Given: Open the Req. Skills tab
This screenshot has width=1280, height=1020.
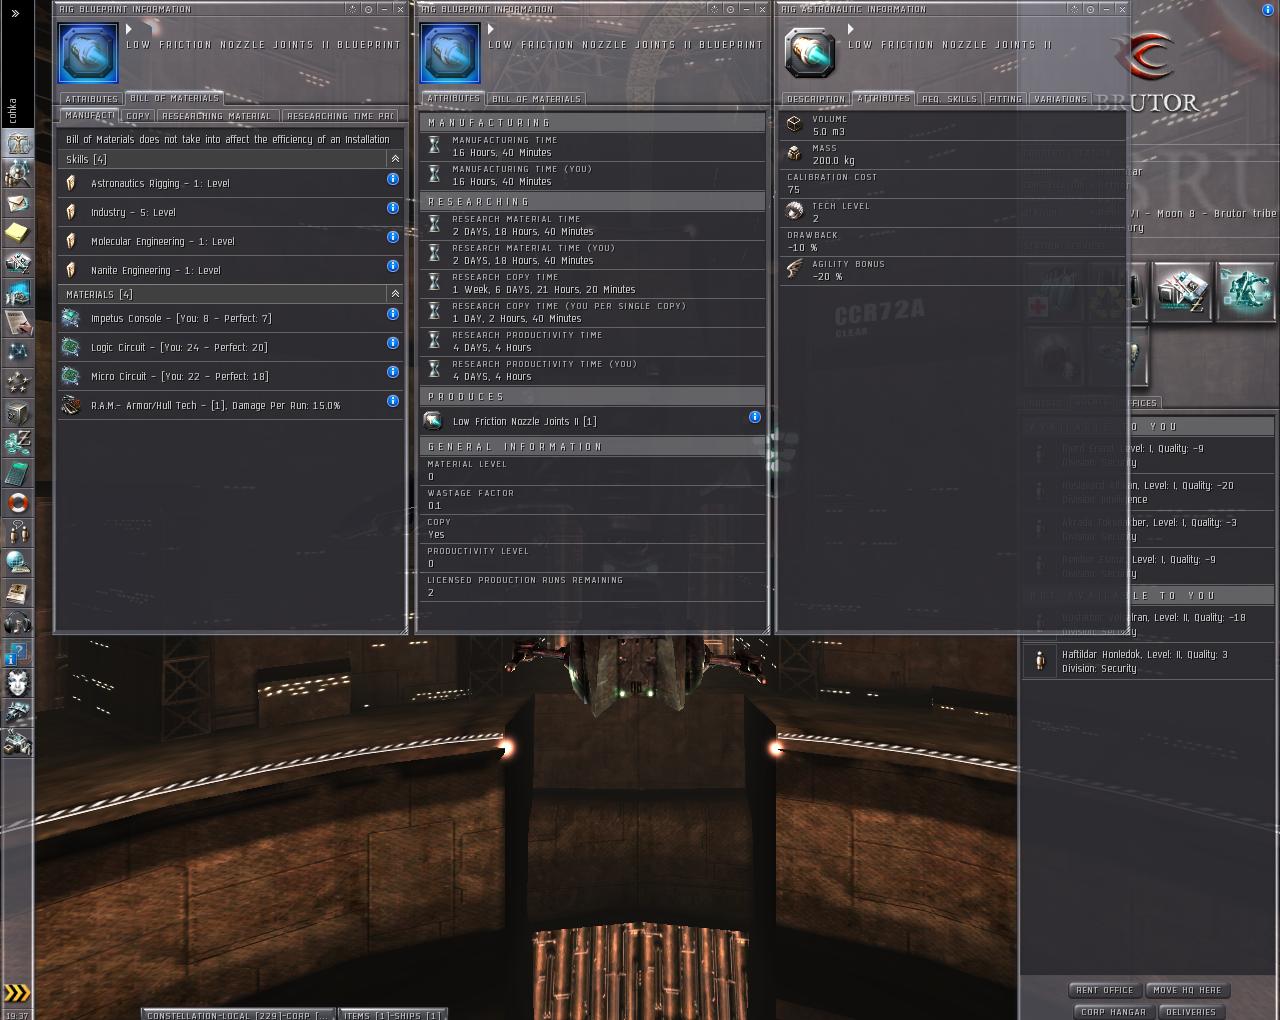Looking at the screenshot, I should tap(949, 99).
